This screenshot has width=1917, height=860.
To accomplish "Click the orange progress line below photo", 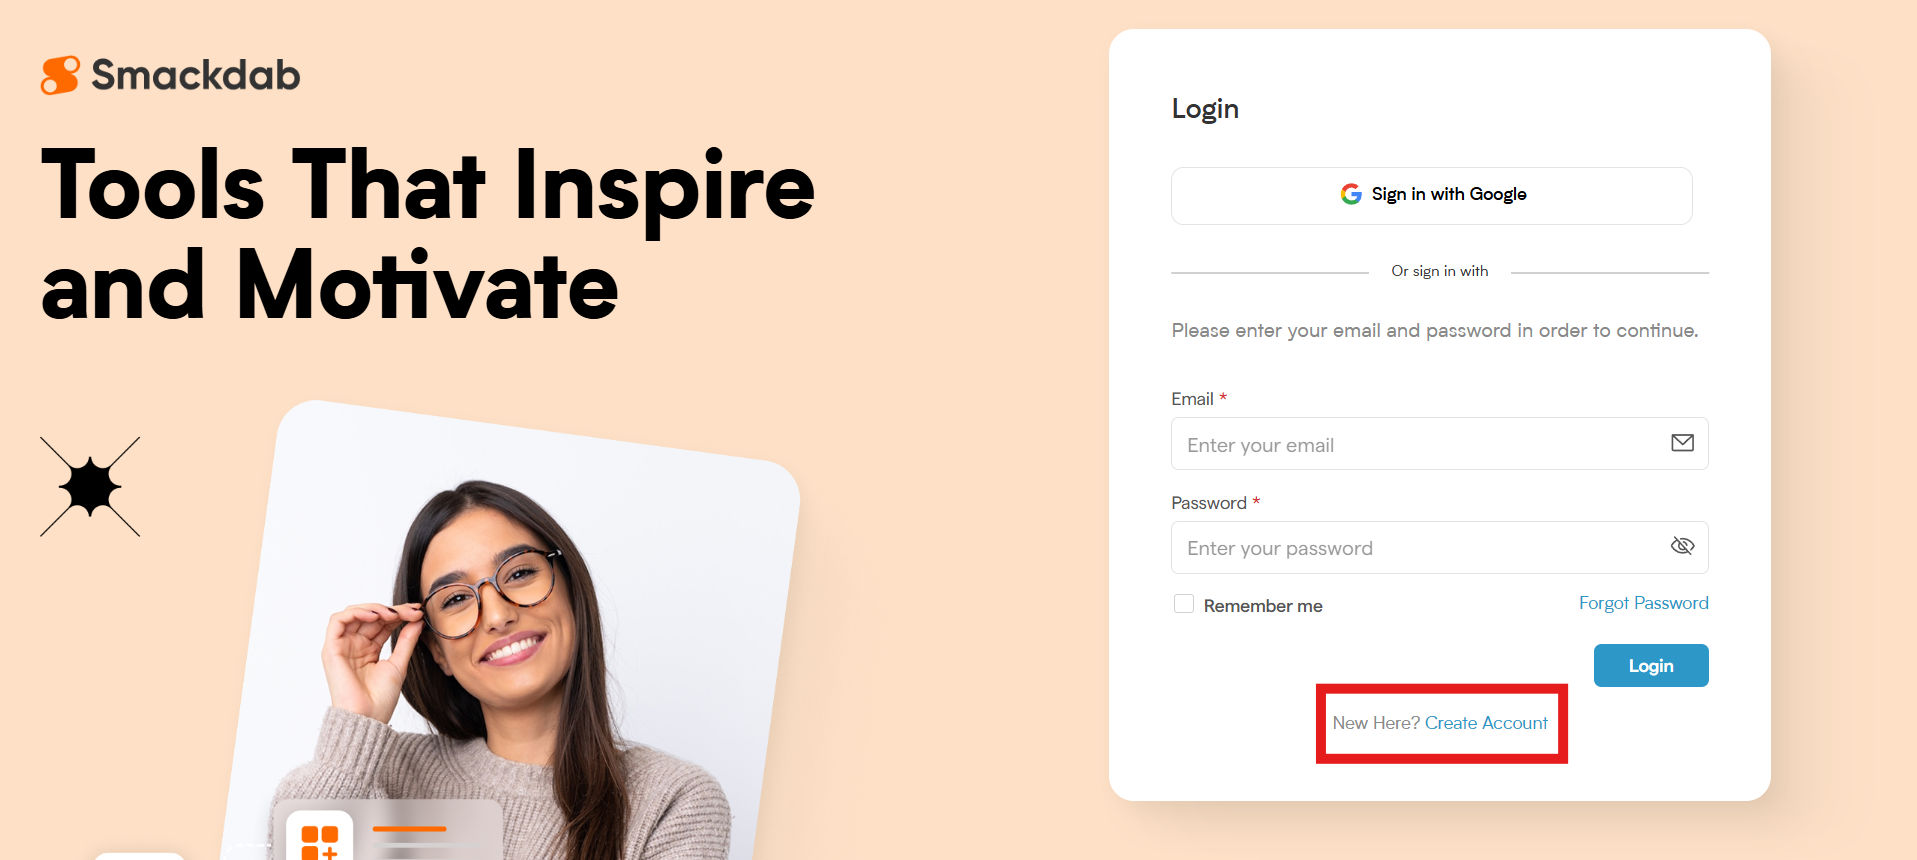I will coord(409,829).
